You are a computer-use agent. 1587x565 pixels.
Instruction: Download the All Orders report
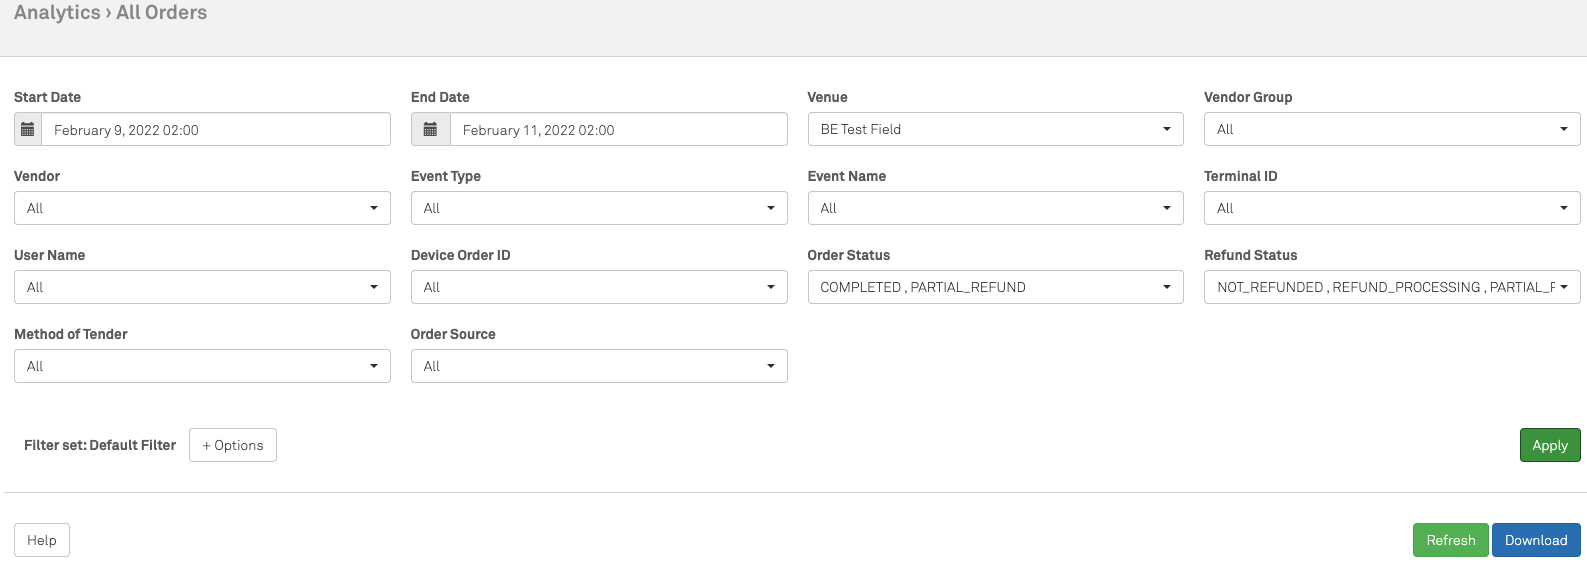tap(1536, 540)
